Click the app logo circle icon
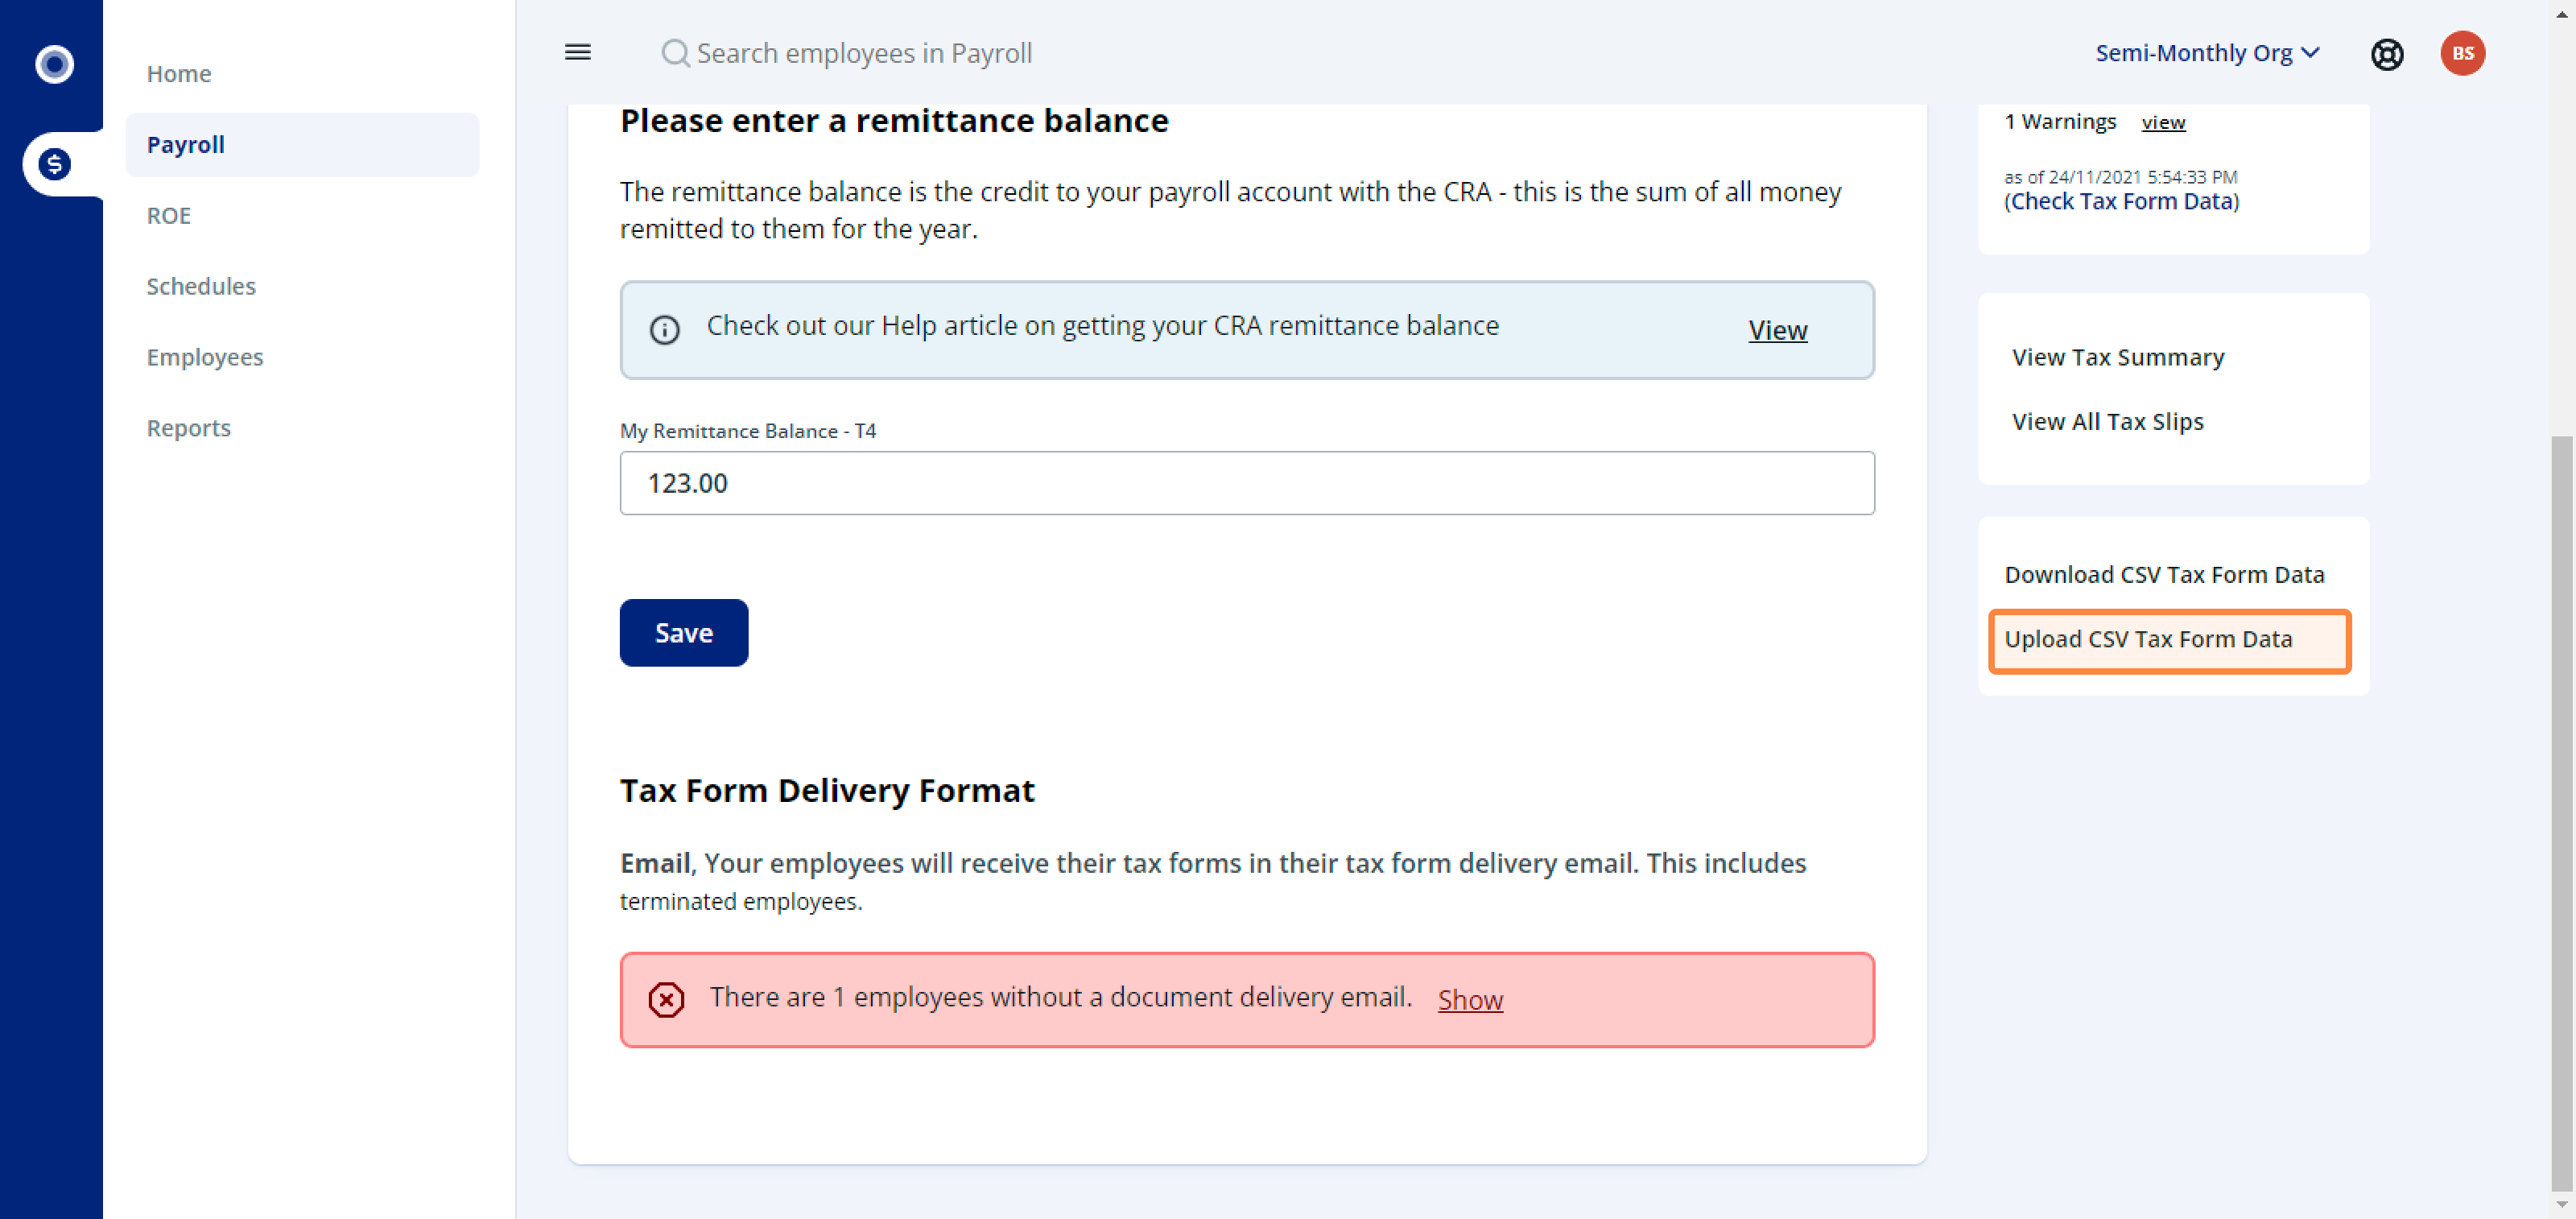The image size is (2576, 1219). (x=54, y=64)
